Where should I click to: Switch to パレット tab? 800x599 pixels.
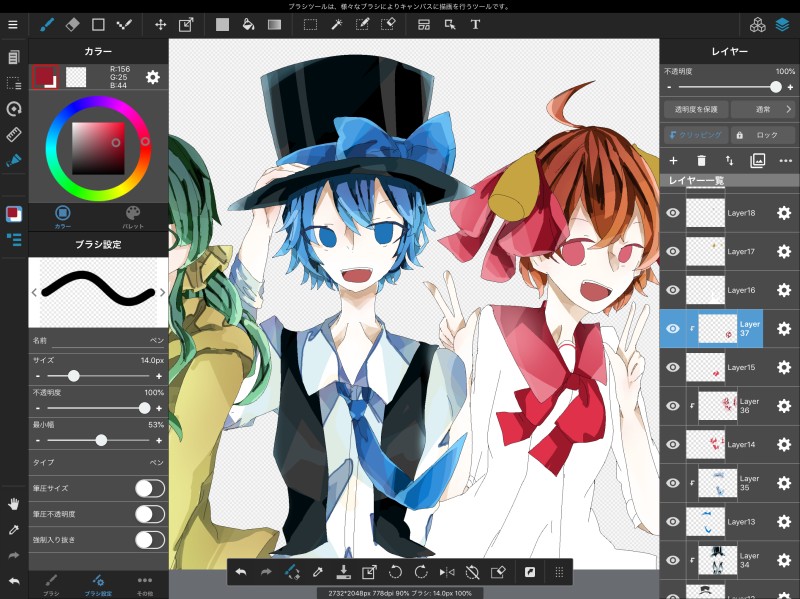point(133,216)
